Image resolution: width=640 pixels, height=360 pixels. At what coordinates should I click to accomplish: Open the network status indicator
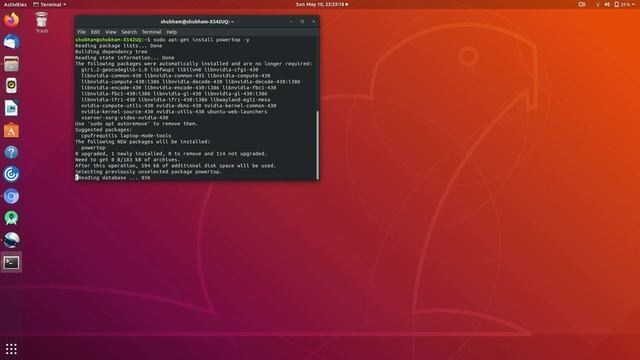(x=598, y=4)
